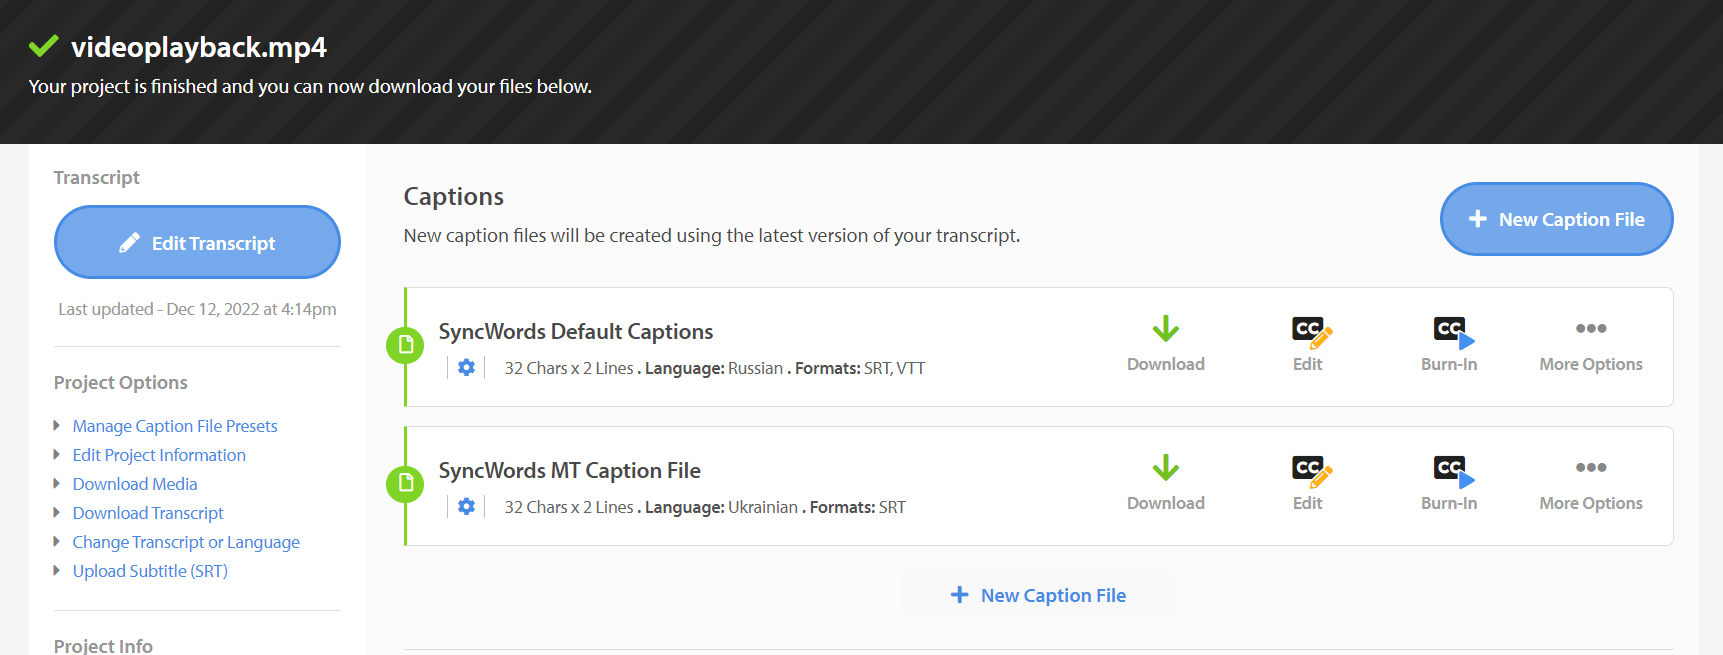The width and height of the screenshot is (1723, 655).
Task: Click the green file icon for SyncWords MT Caption File
Action: coord(405,485)
